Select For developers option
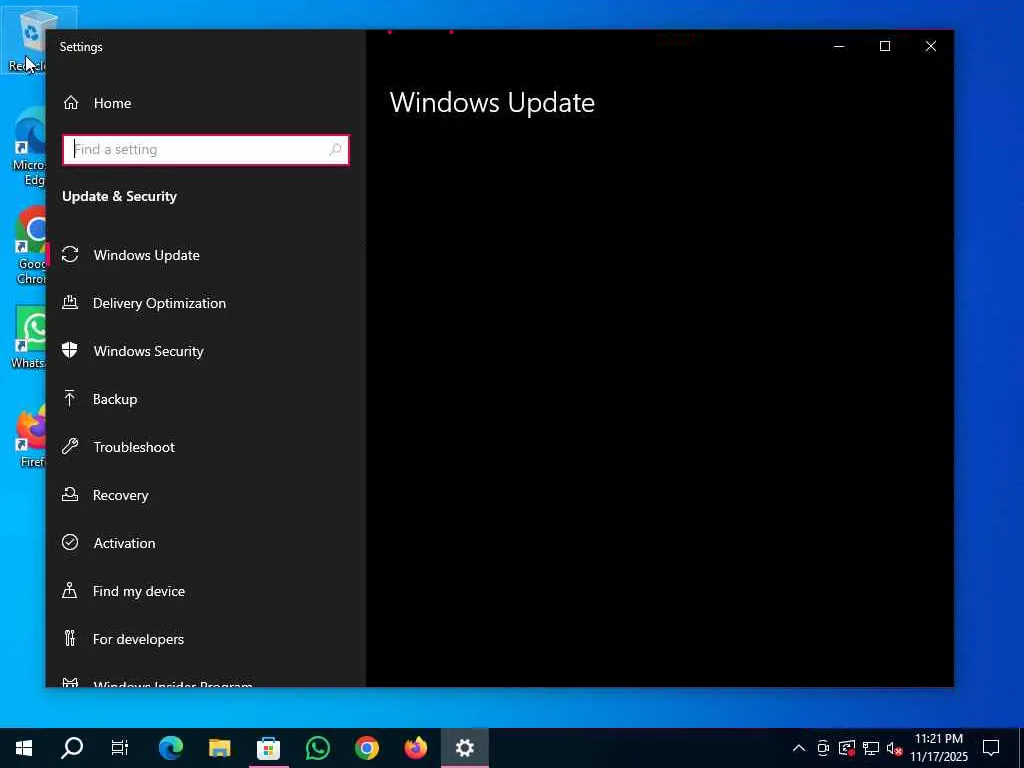This screenshot has width=1024, height=768. click(206, 639)
